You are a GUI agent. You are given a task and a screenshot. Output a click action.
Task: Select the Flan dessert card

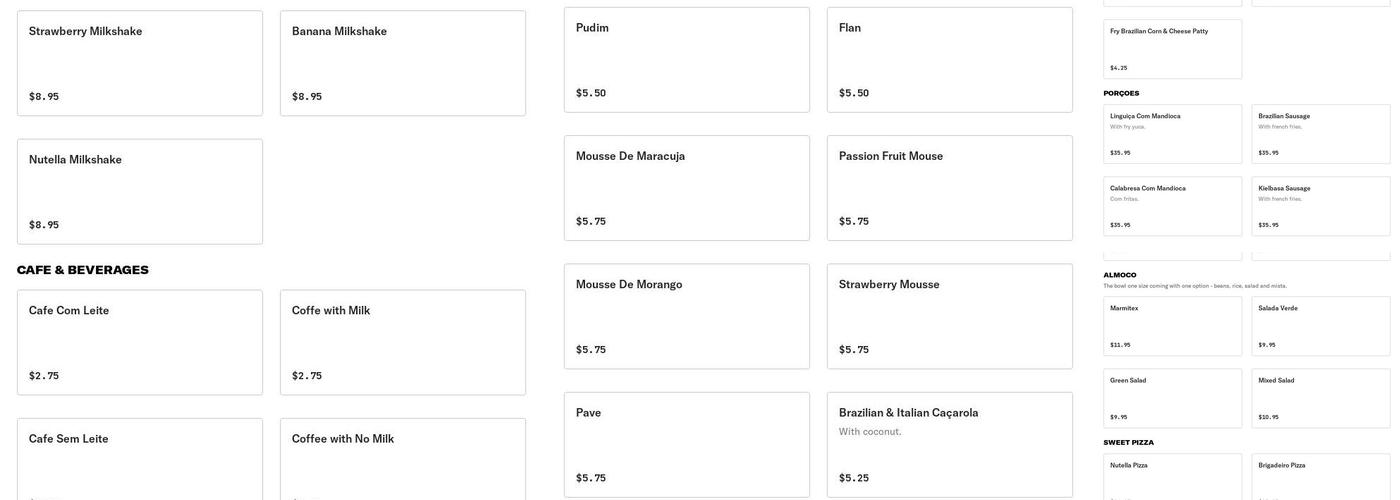(x=949, y=60)
